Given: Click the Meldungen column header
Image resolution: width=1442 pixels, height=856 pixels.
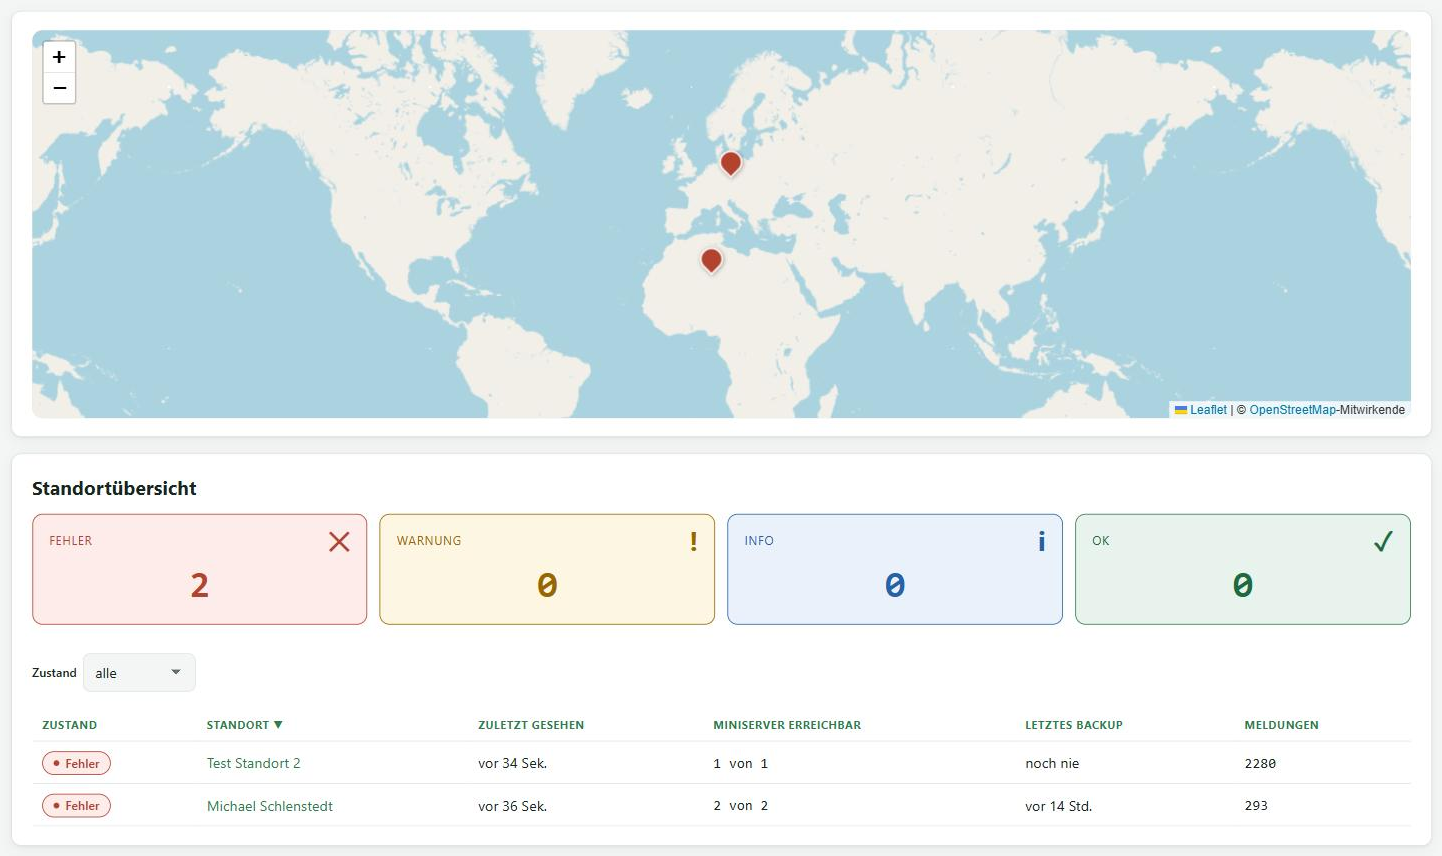Looking at the screenshot, I should (1281, 725).
